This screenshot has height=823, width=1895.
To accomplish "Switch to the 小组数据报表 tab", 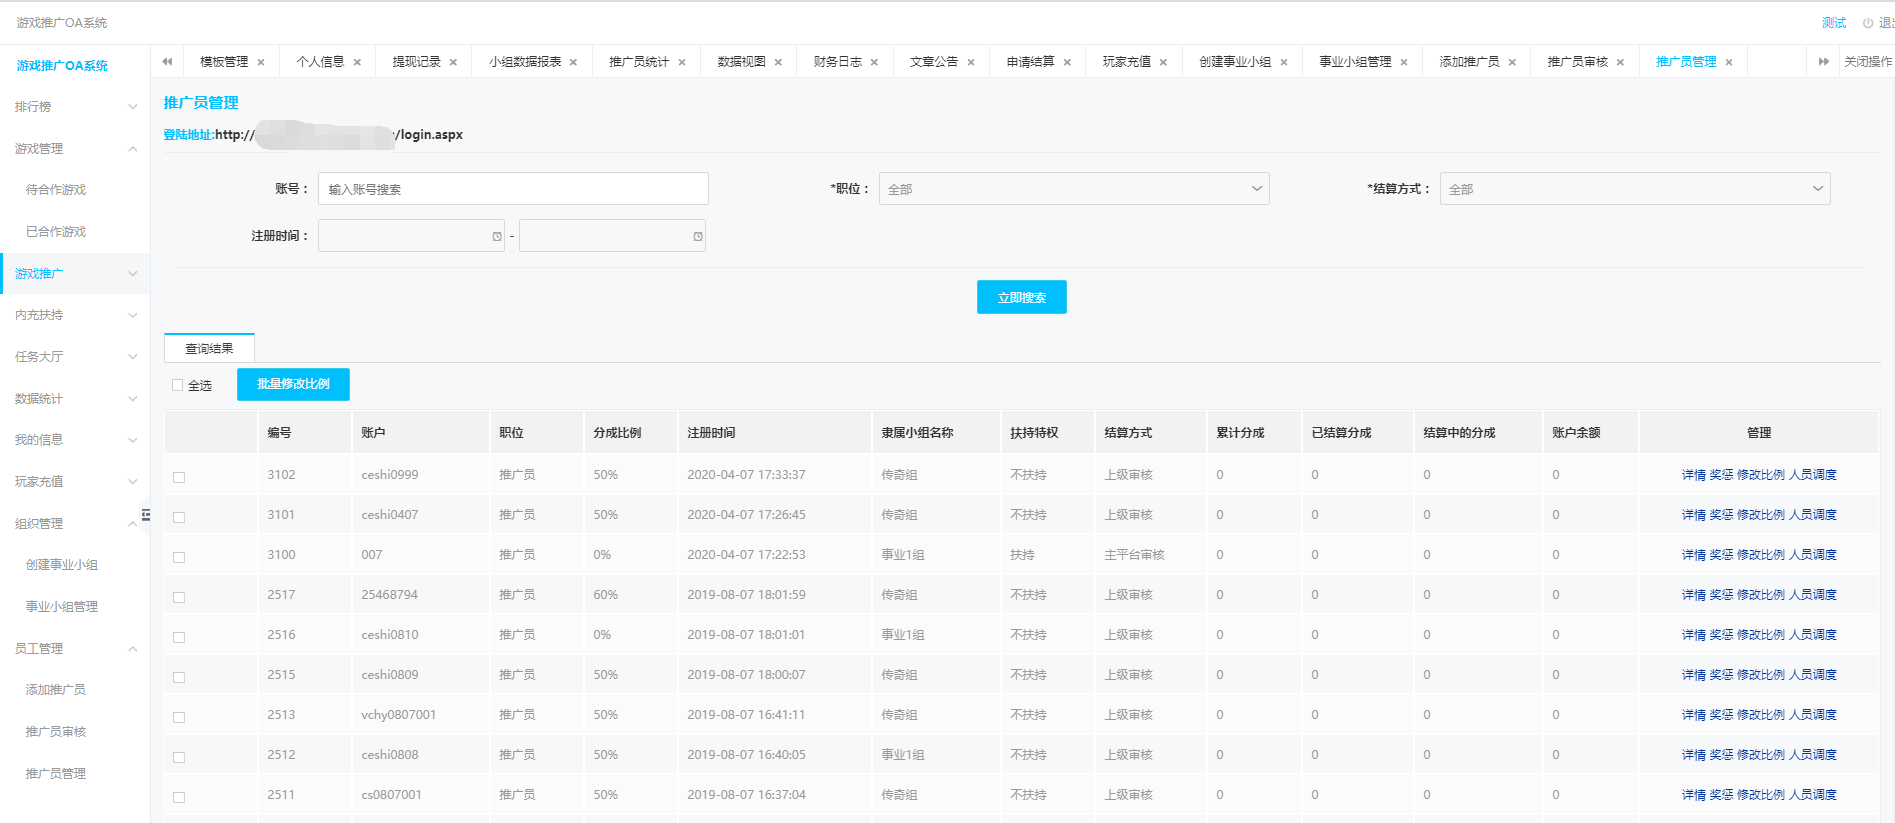I will pyautogui.click(x=525, y=62).
